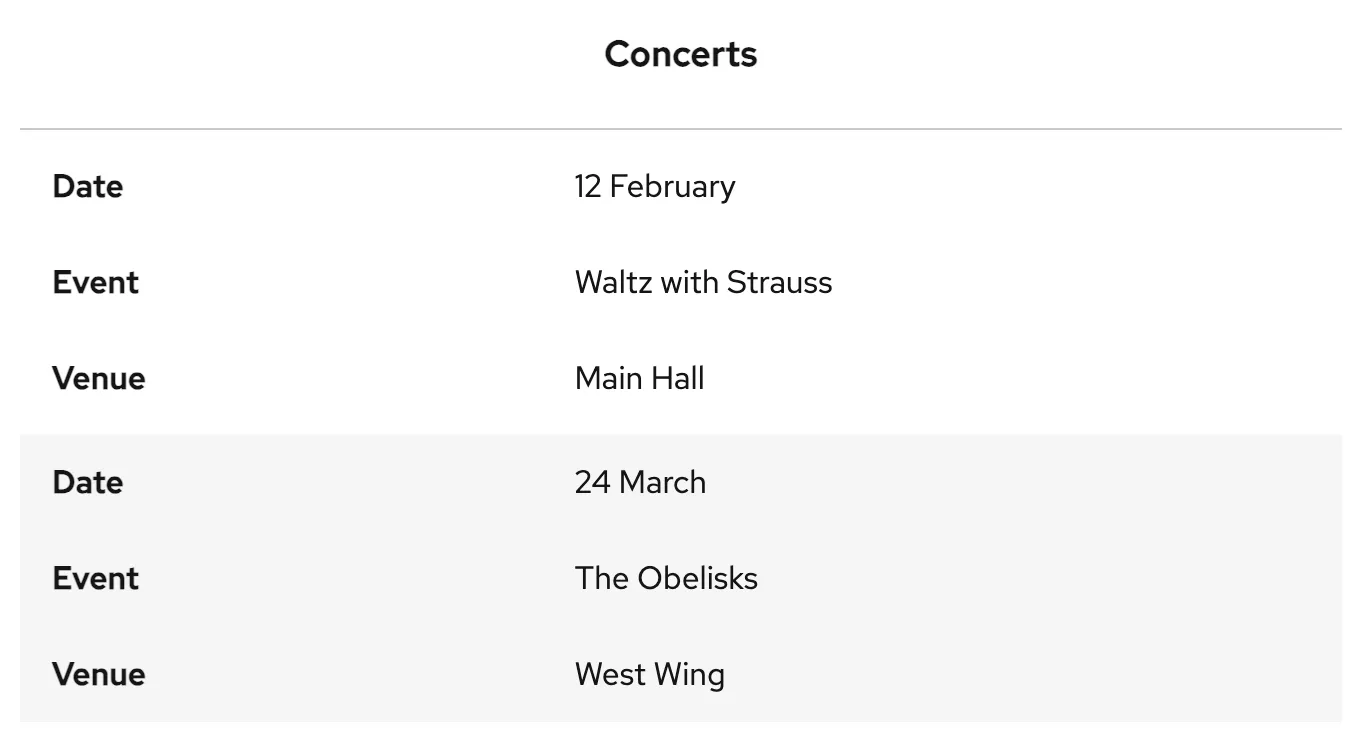
Task: Click the first Venue label
Action: [x=98, y=378]
